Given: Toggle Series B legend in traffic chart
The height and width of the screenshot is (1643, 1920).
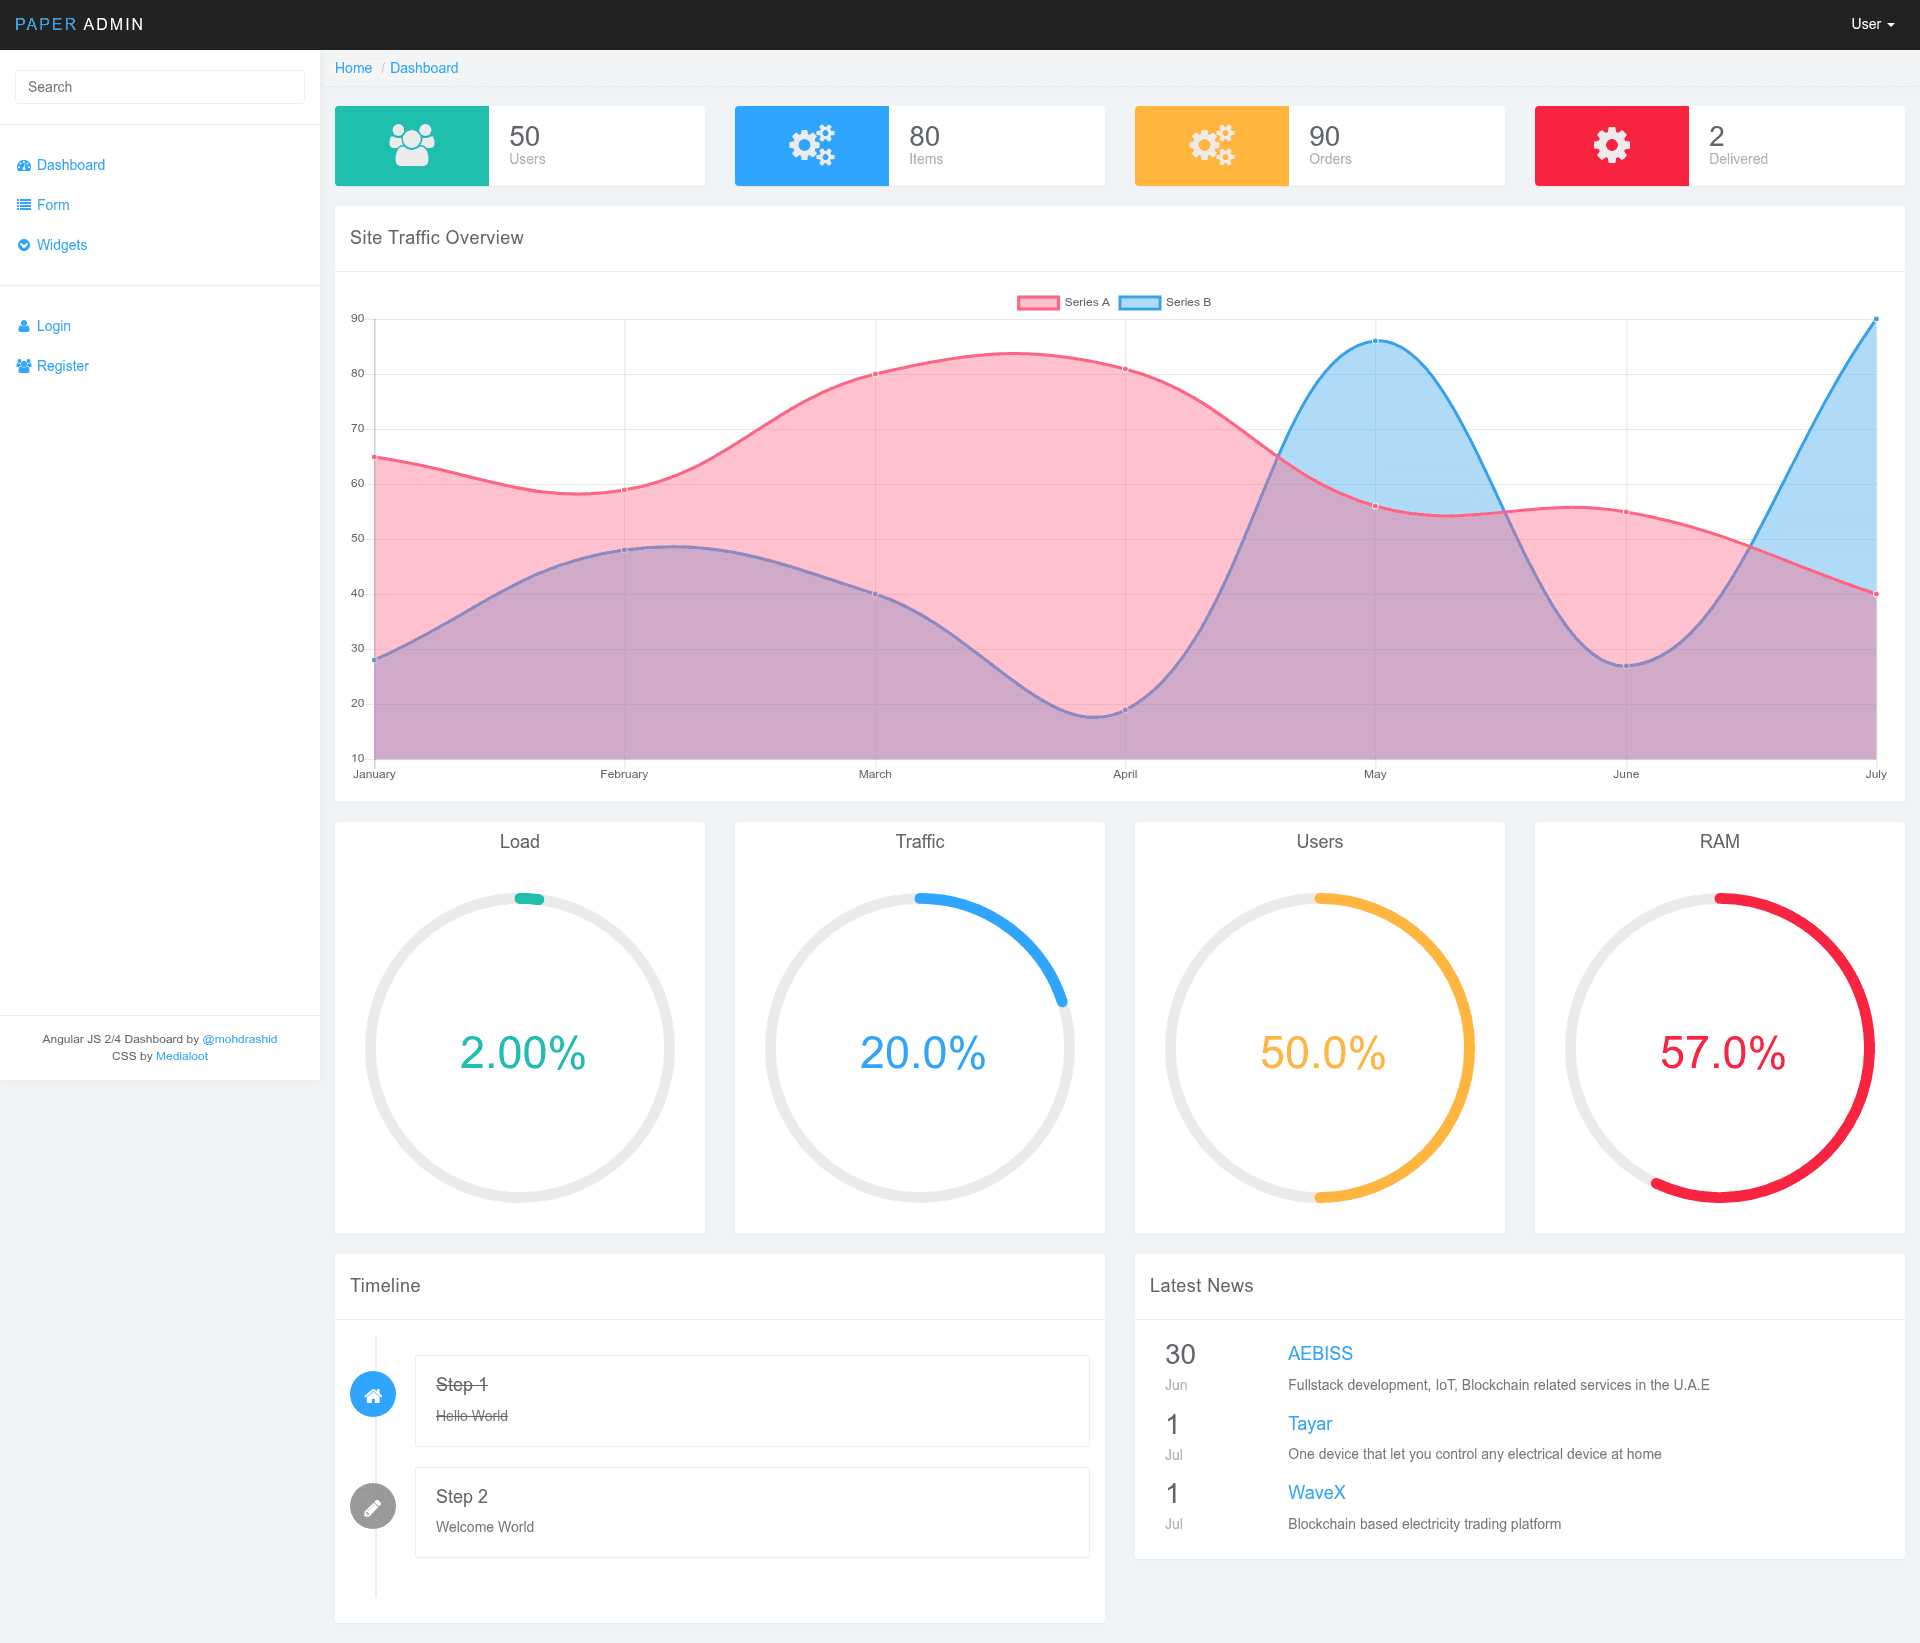Looking at the screenshot, I should click(1165, 302).
